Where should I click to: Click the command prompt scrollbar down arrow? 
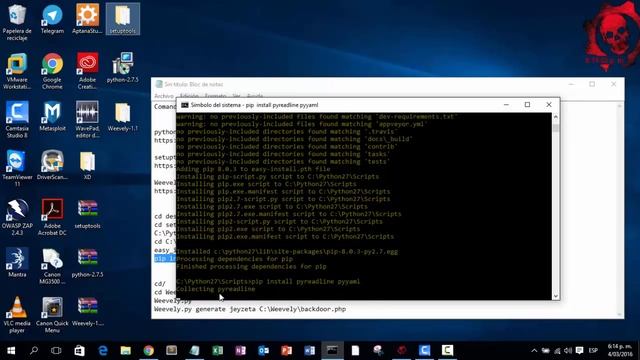pos(556,296)
